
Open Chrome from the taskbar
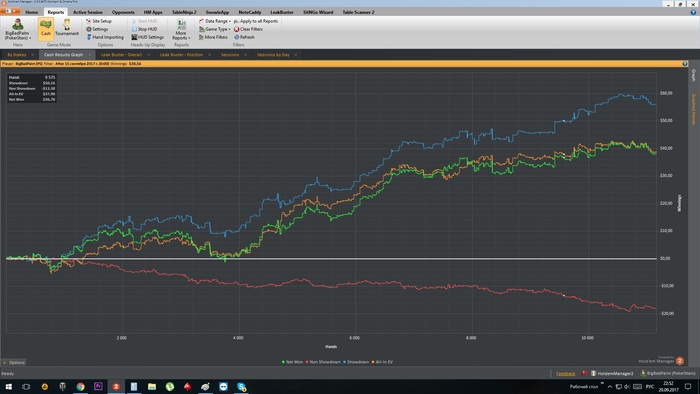[80, 386]
